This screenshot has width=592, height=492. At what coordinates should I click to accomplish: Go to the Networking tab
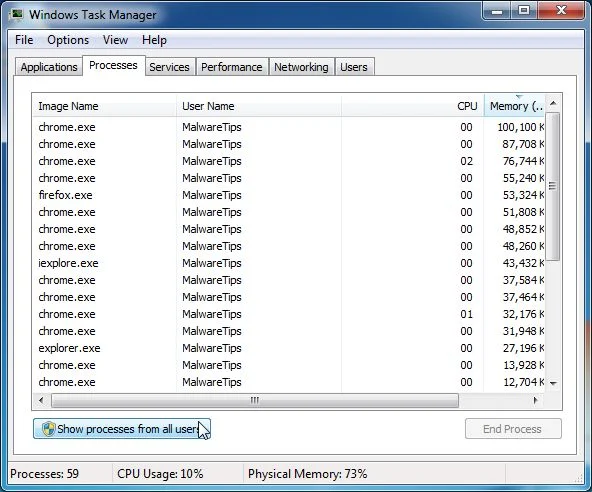tap(301, 67)
